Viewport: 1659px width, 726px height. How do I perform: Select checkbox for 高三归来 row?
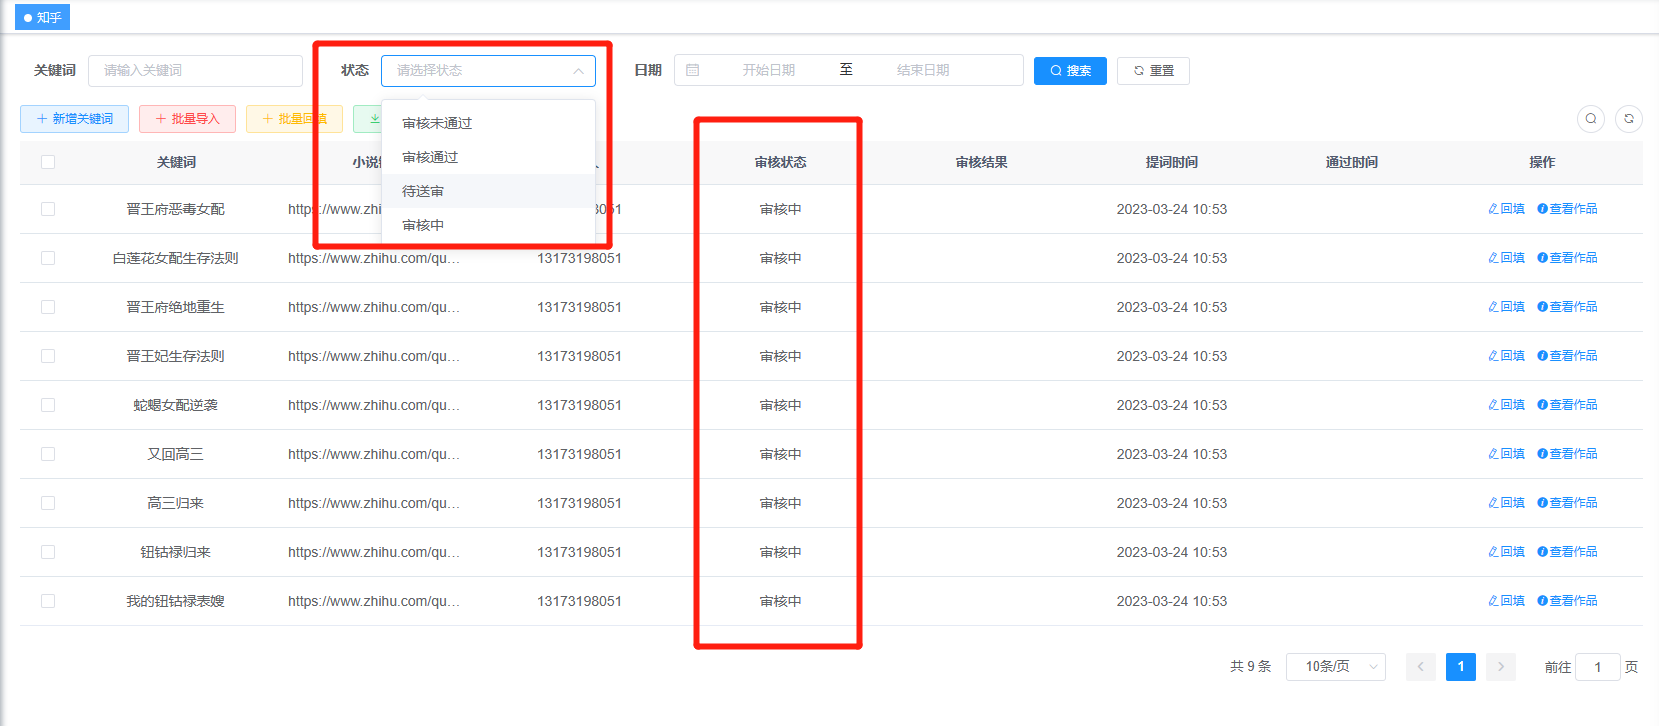click(x=48, y=503)
